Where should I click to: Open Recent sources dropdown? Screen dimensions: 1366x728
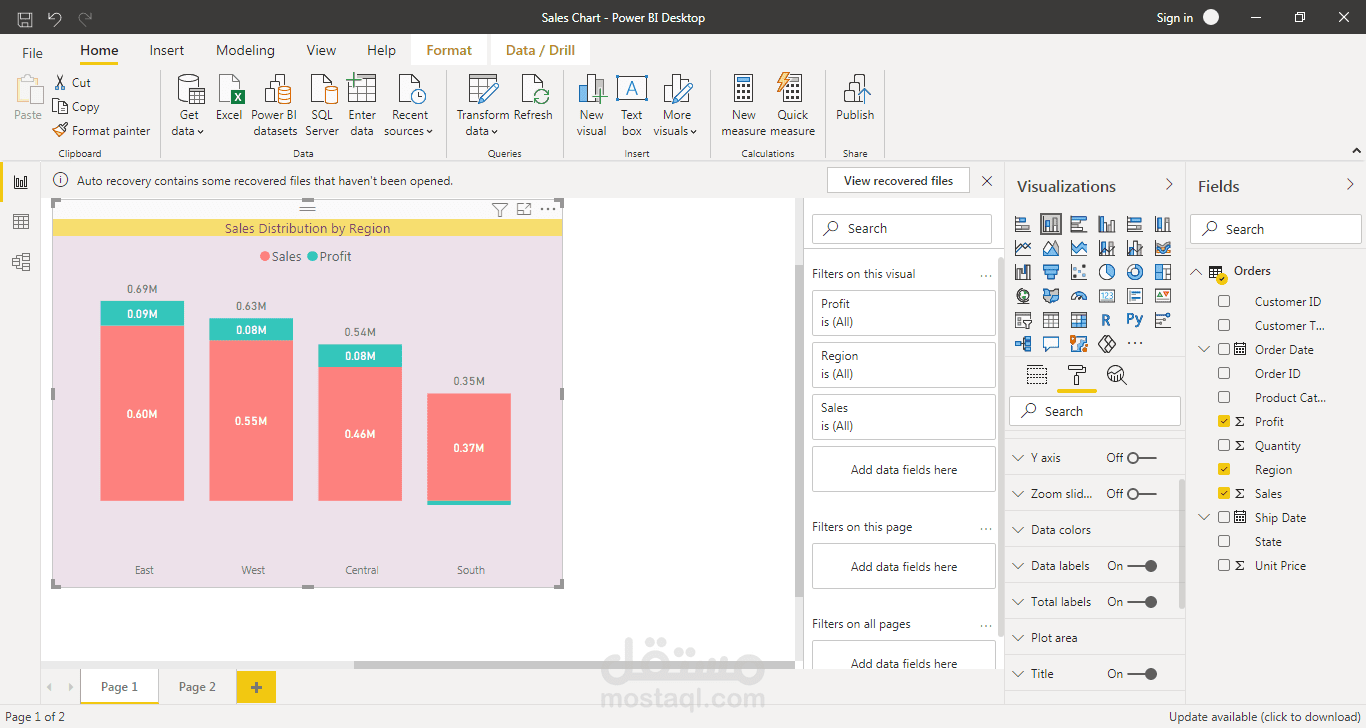click(x=410, y=105)
